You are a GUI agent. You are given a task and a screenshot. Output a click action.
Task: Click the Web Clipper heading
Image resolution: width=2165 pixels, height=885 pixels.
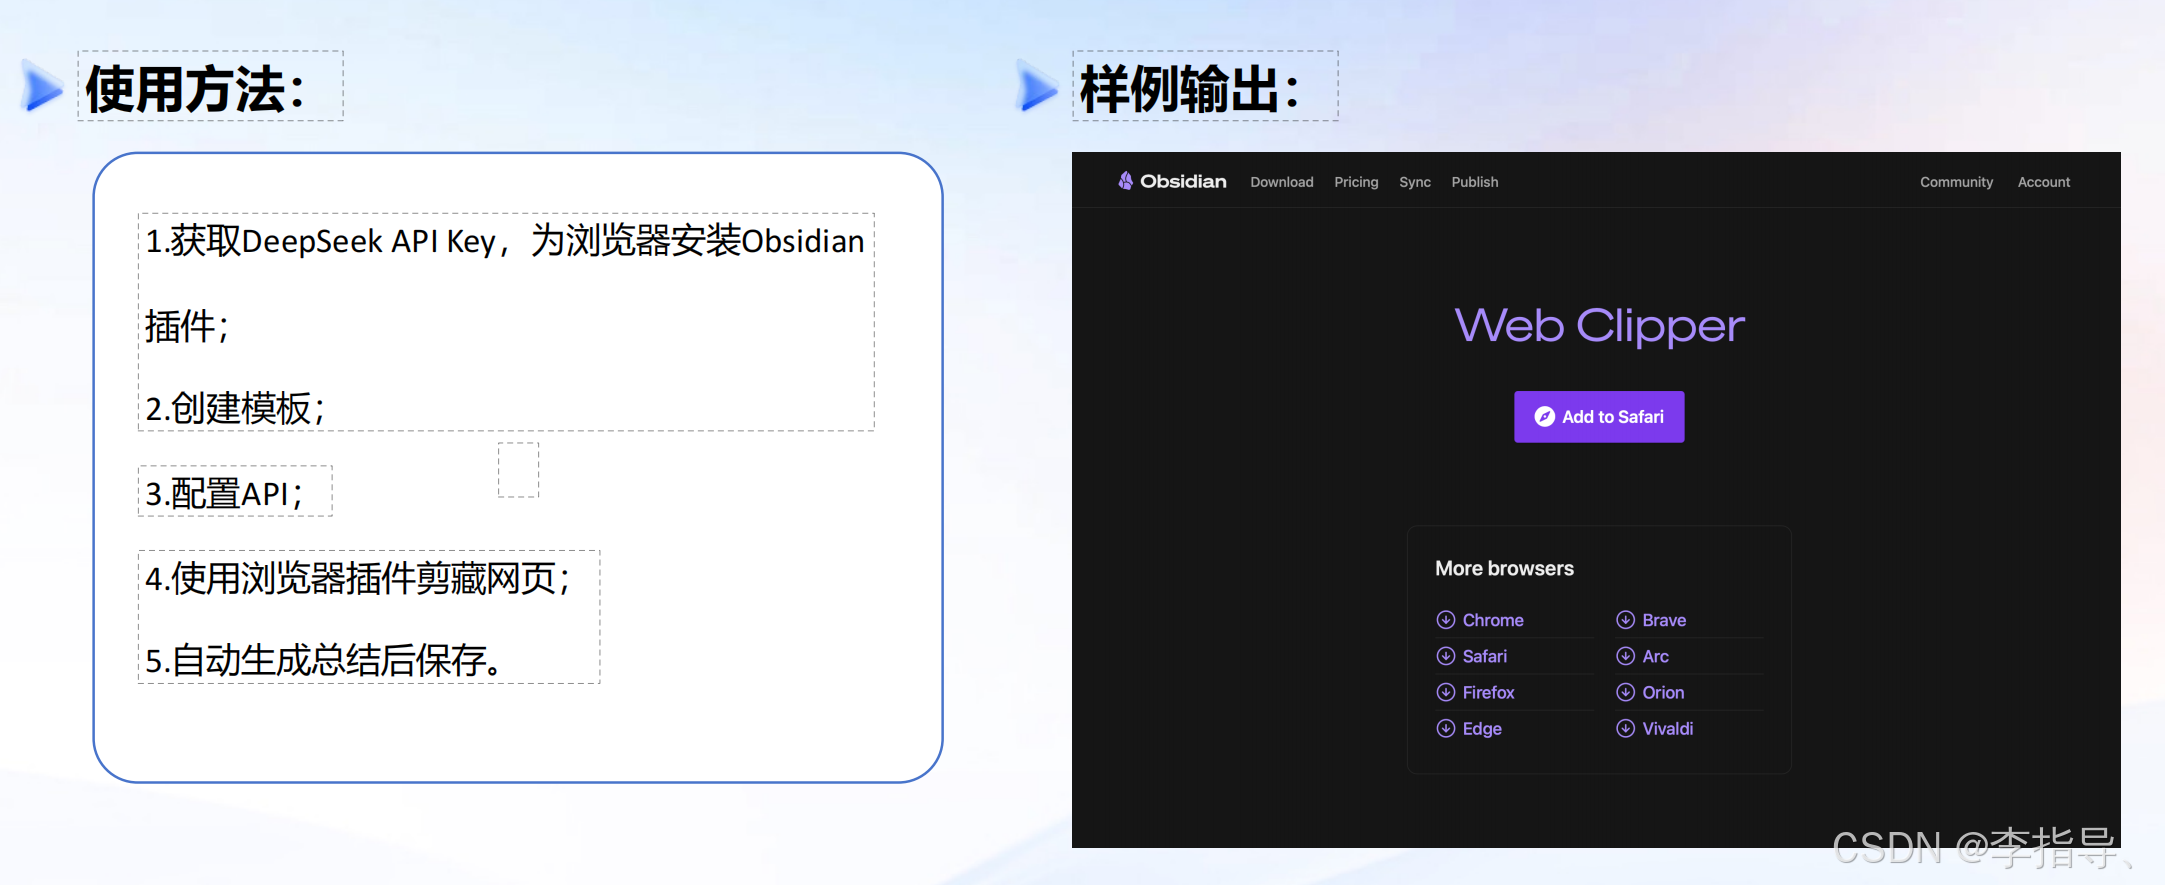tap(1599, 326)
